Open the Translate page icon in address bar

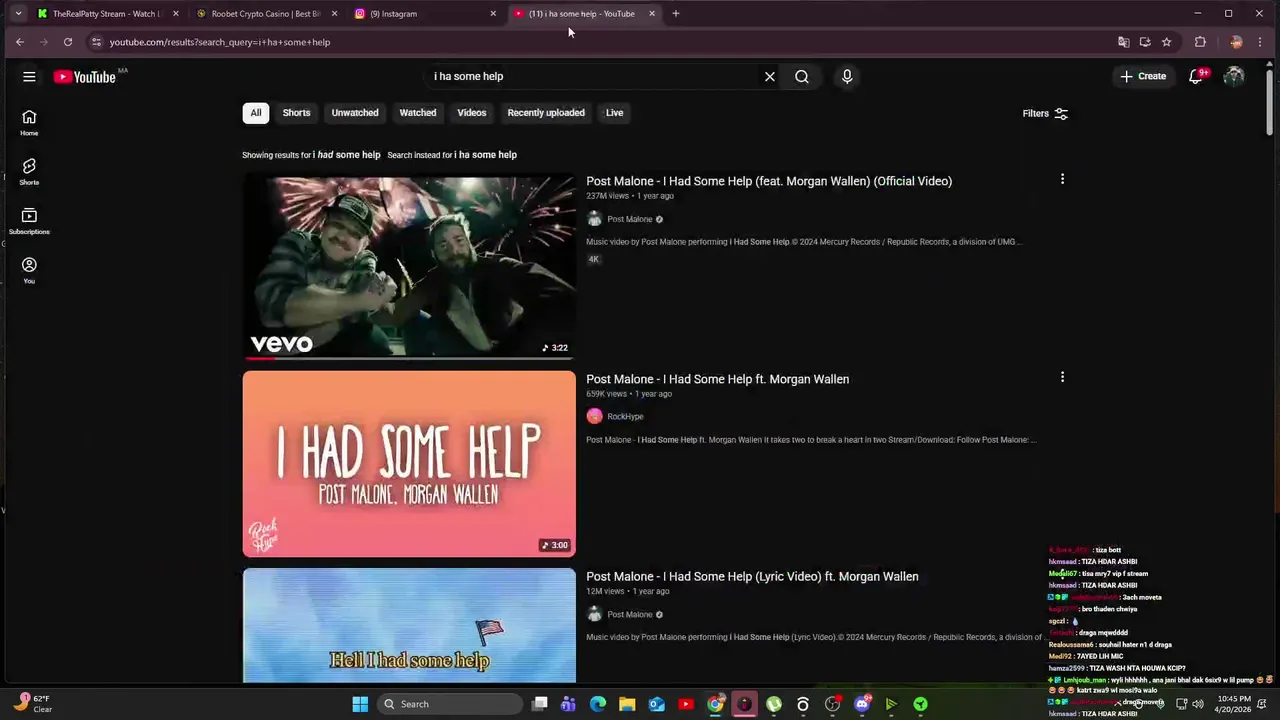(x=1123, y=42)
